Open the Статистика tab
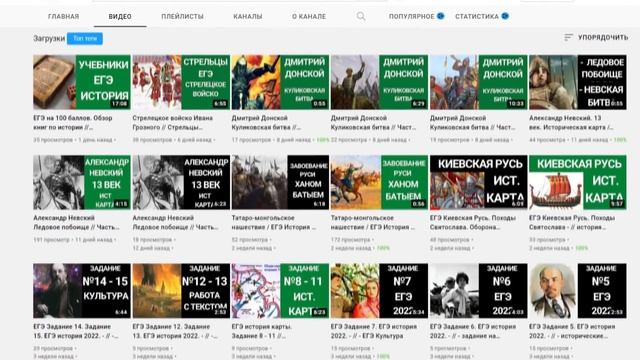Image resolution: width=640 pixels, height=360 pixels. [477, 16]
